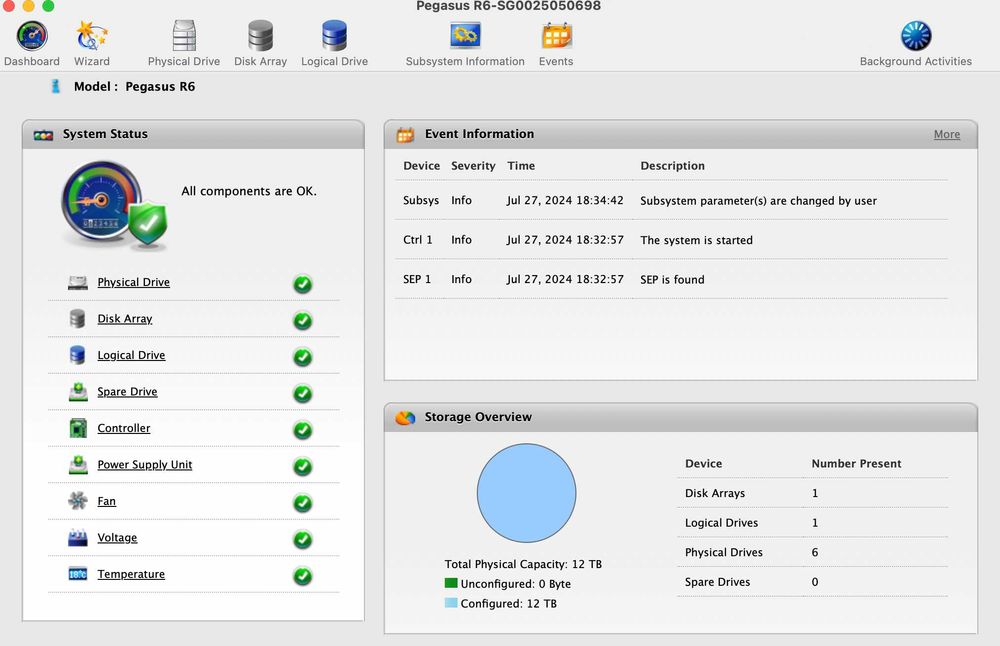Click the green check for Fan status
This screenshot has width=1000, height=646.
pyautogui.click(x=302, y=503)
